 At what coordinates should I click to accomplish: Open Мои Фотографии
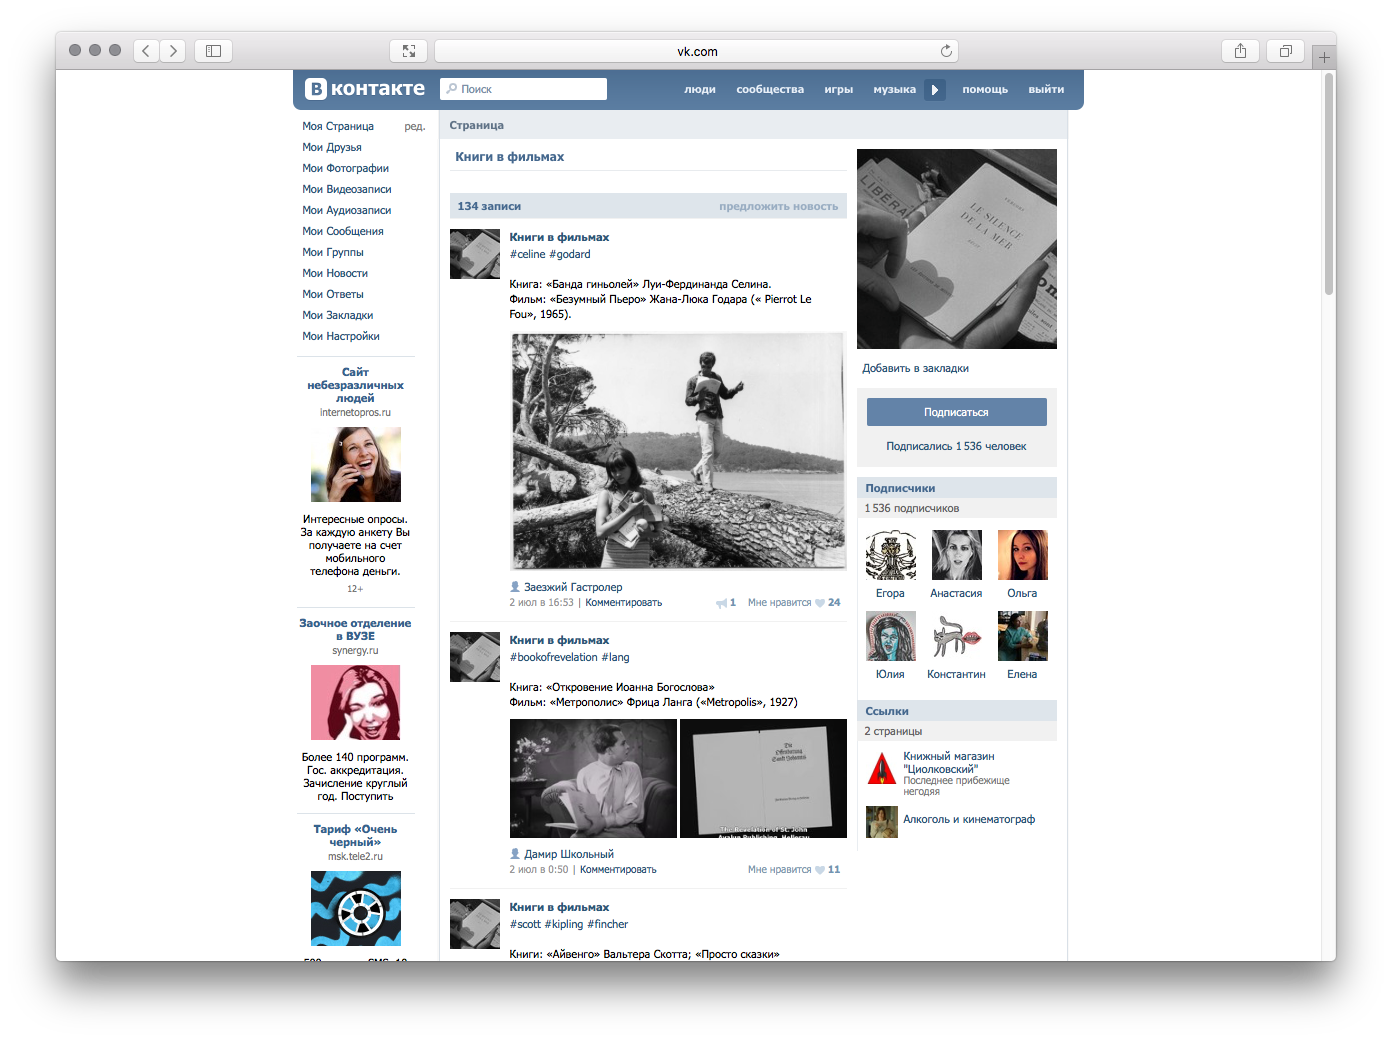tap(345, 168)
